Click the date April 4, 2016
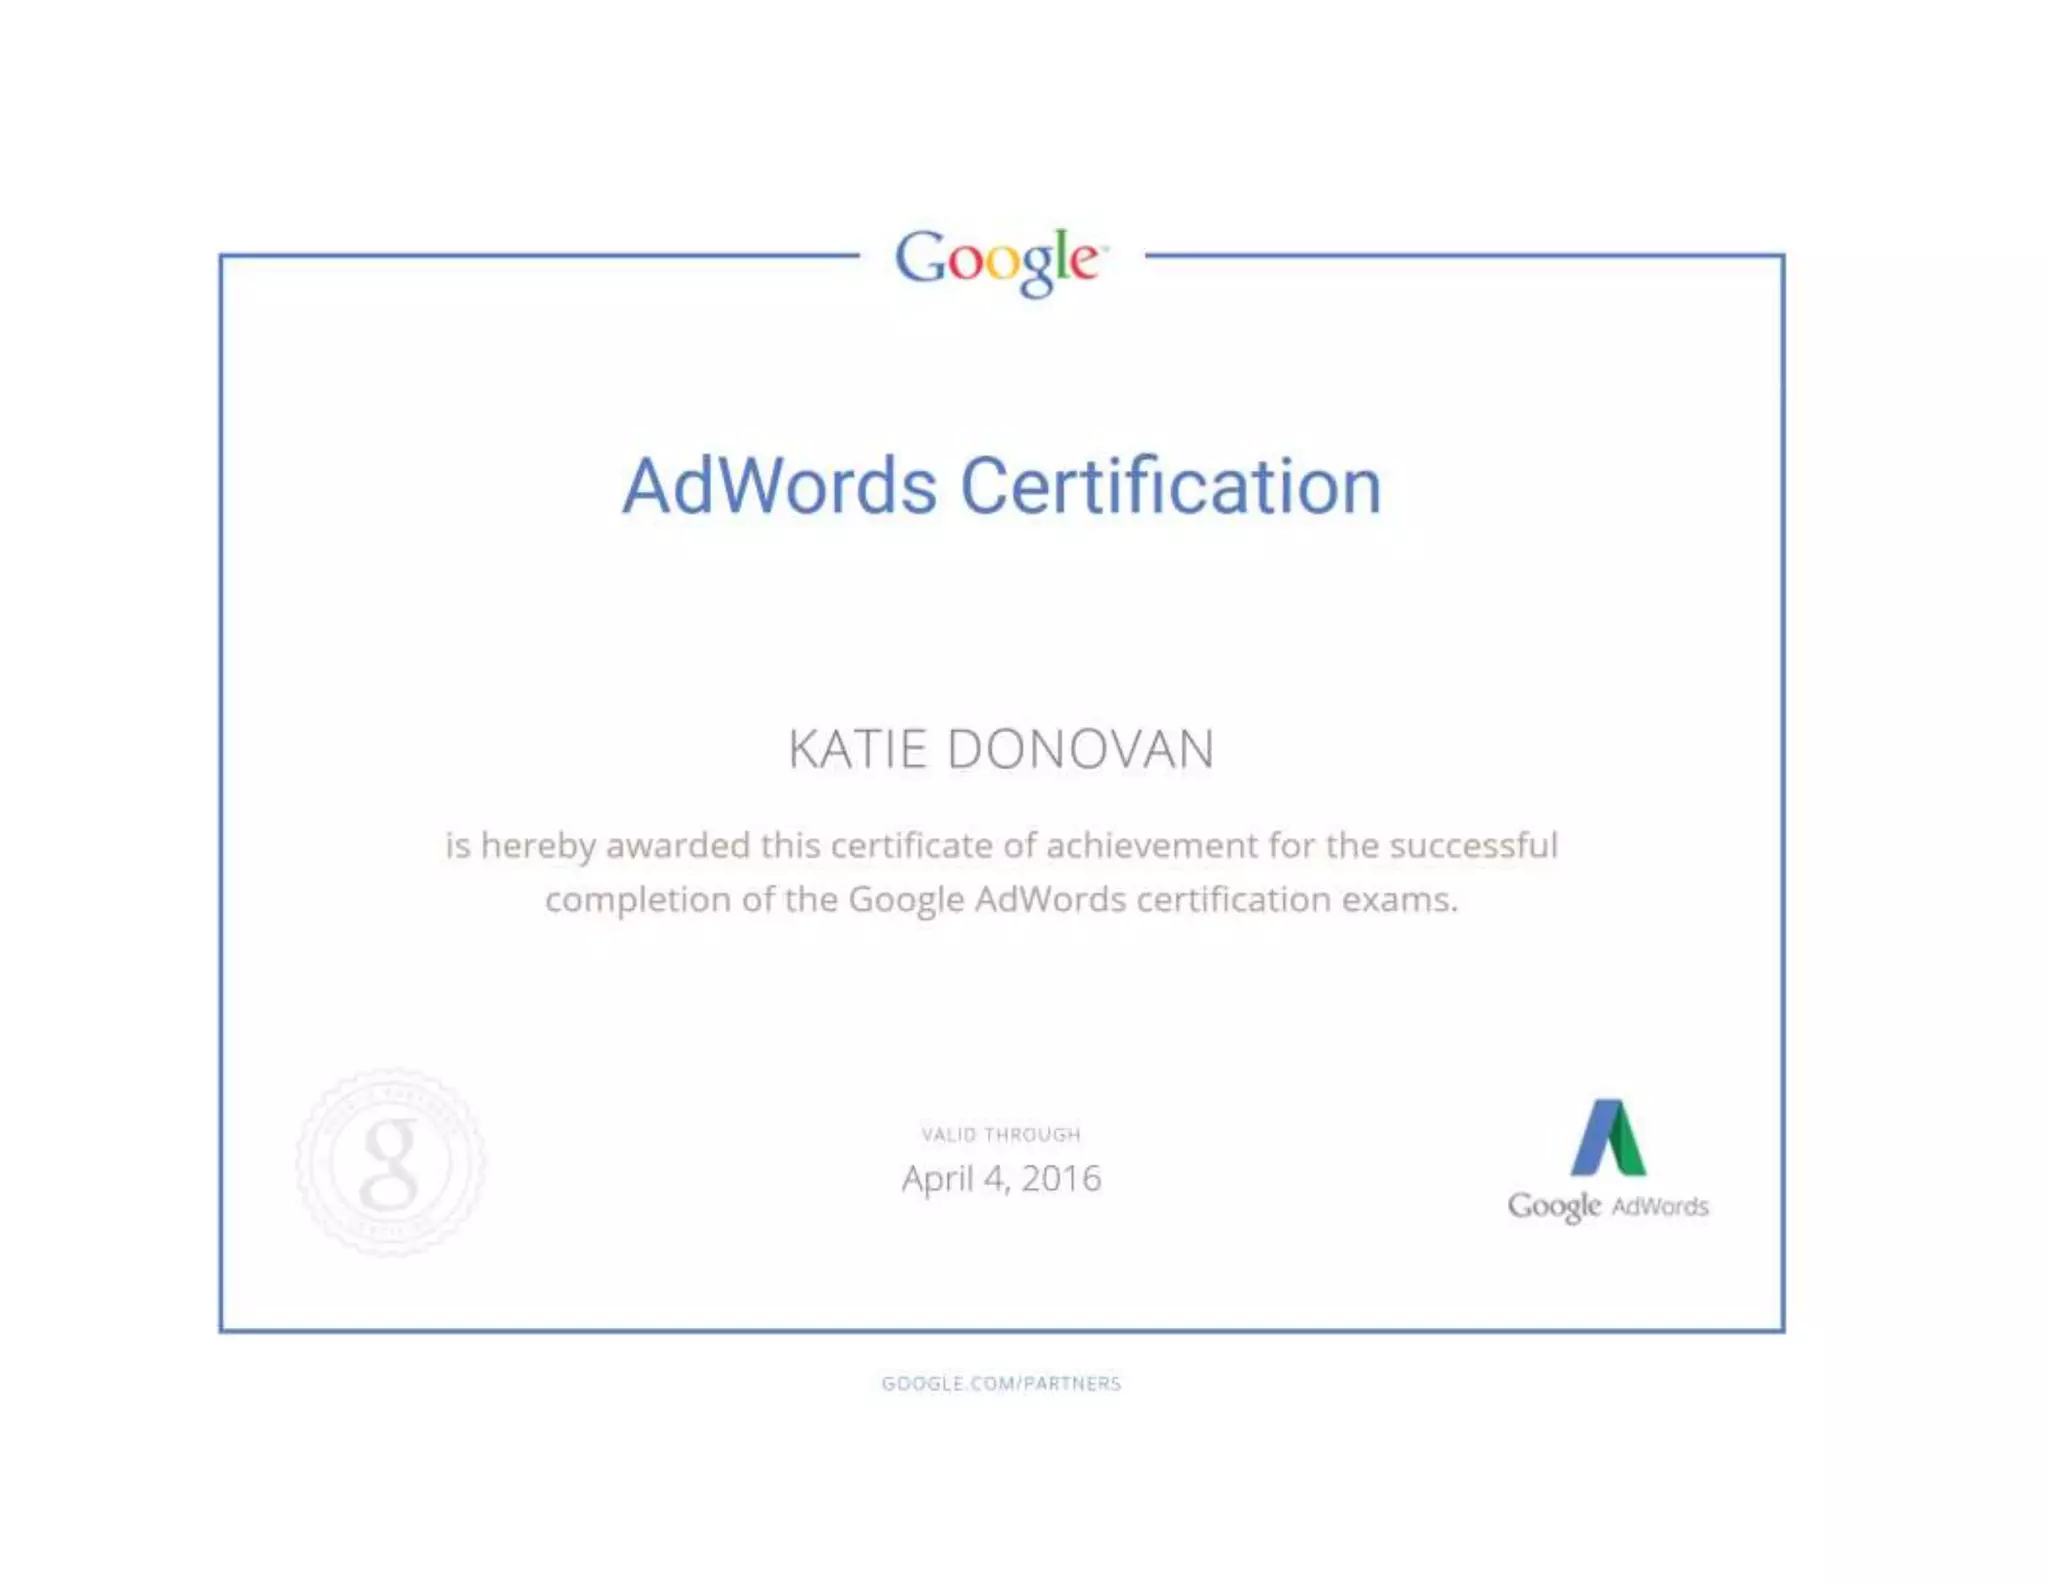This screenshot has height=1582, width=2048. pyautogui.click(x=1001, y=1179)
